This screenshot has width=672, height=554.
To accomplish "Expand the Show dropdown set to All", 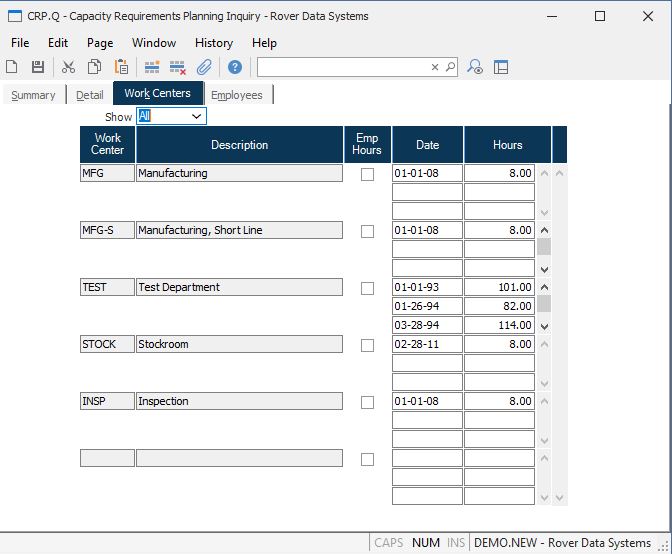I will 196,116.
